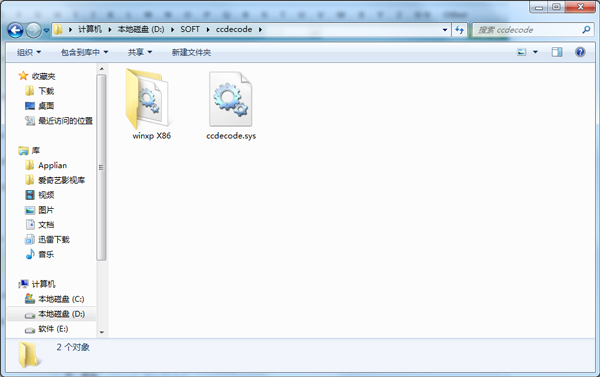Toggle the preview pane button
The height and width of the screenshot is (377, 600).
[557, 52]
